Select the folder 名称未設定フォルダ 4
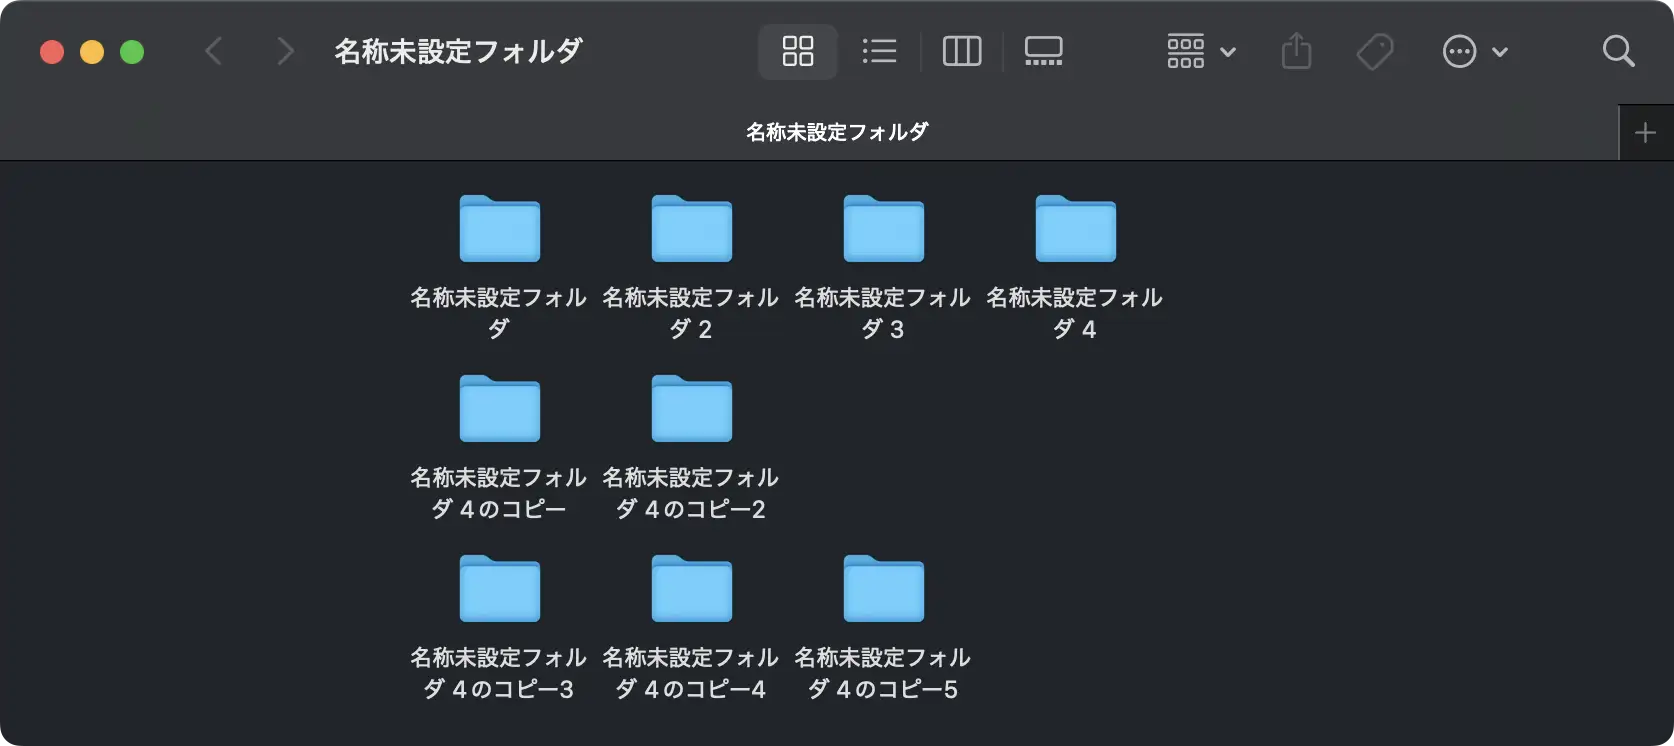This screenshot has width=1674, height=746. coord(1075,229)
